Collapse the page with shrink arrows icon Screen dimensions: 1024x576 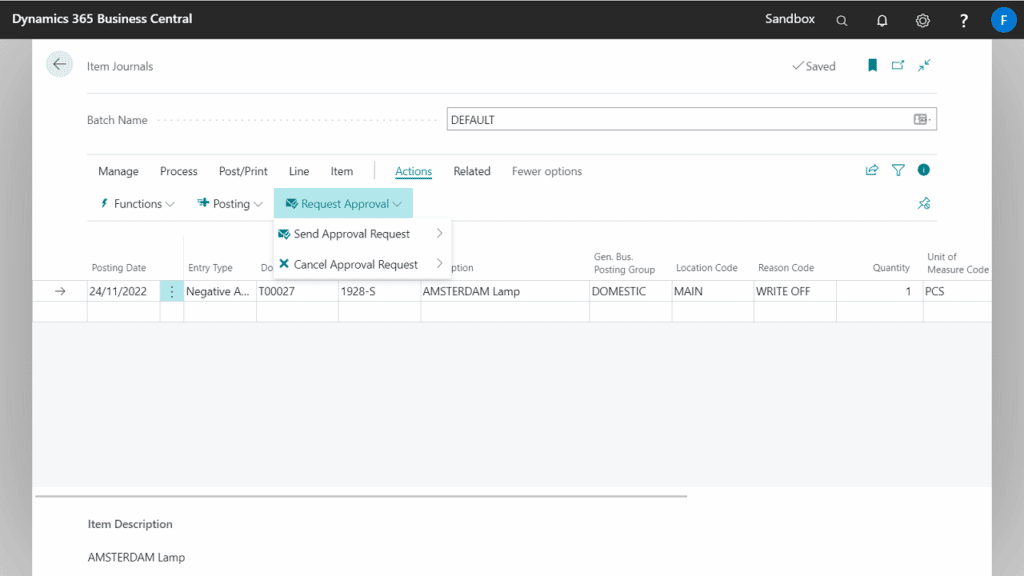924,66
